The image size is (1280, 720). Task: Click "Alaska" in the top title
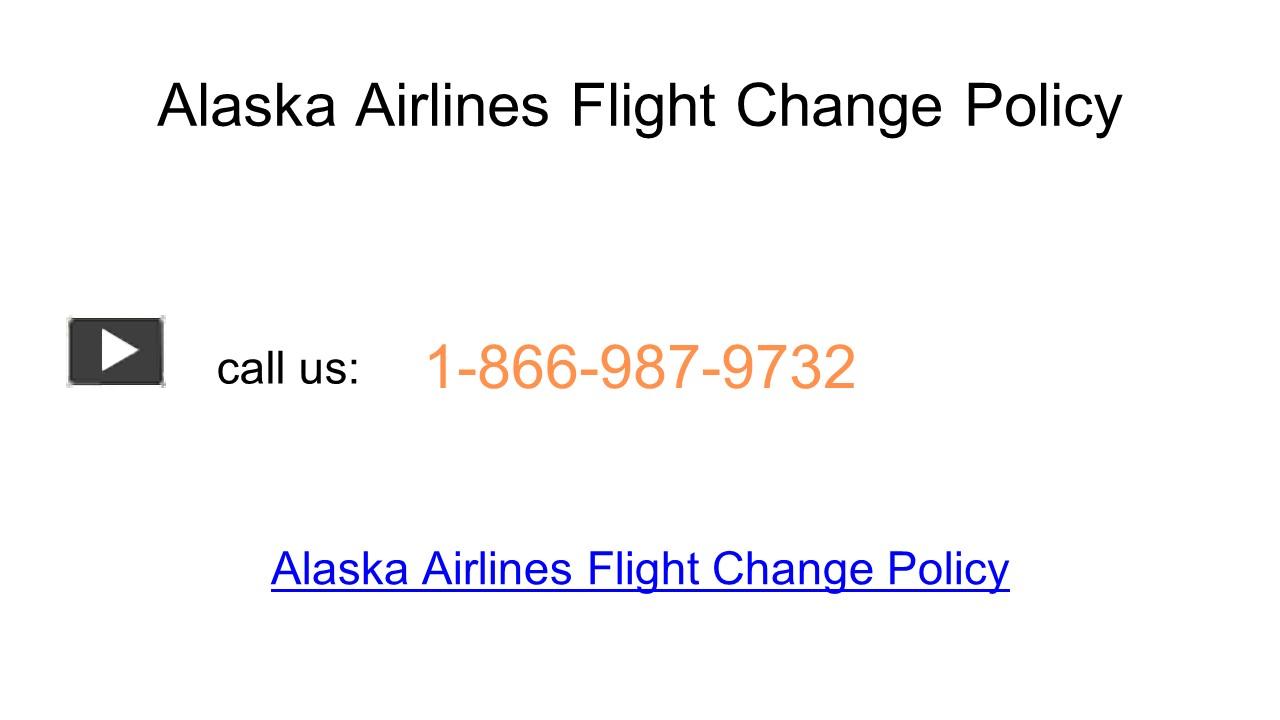tap(246, 106)
